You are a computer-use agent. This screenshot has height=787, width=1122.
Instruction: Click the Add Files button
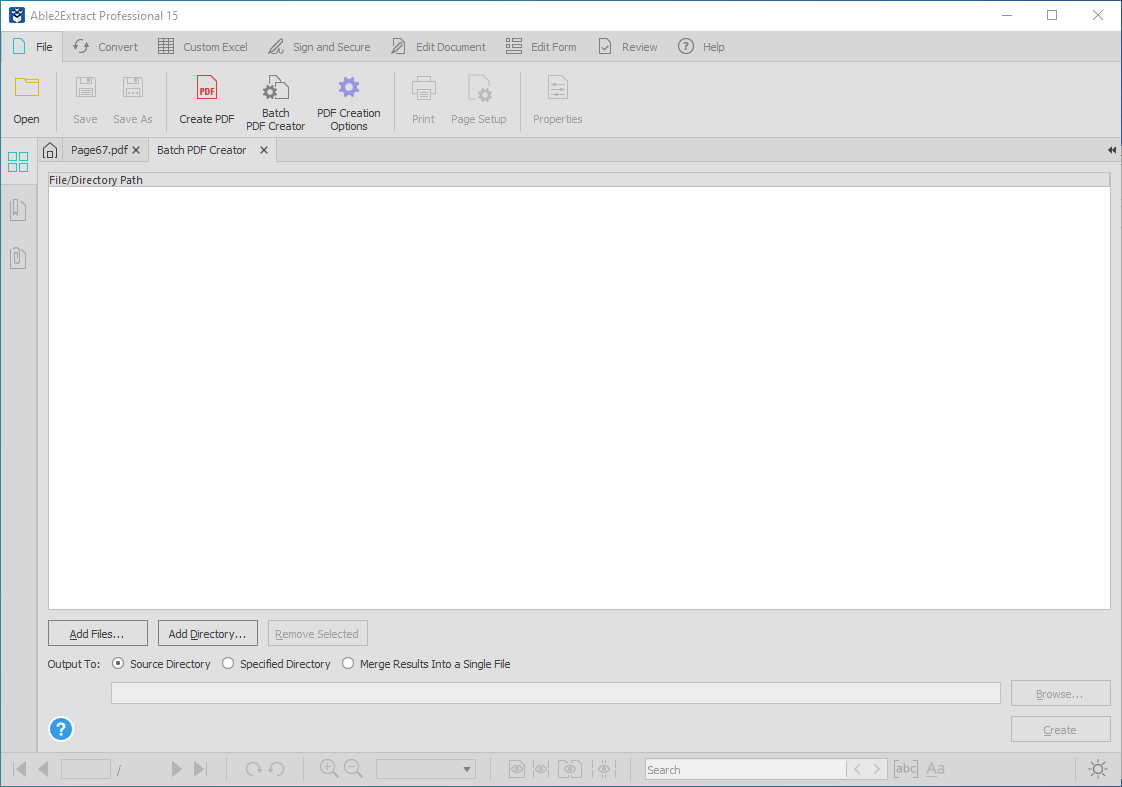click(x=97, y=632)
